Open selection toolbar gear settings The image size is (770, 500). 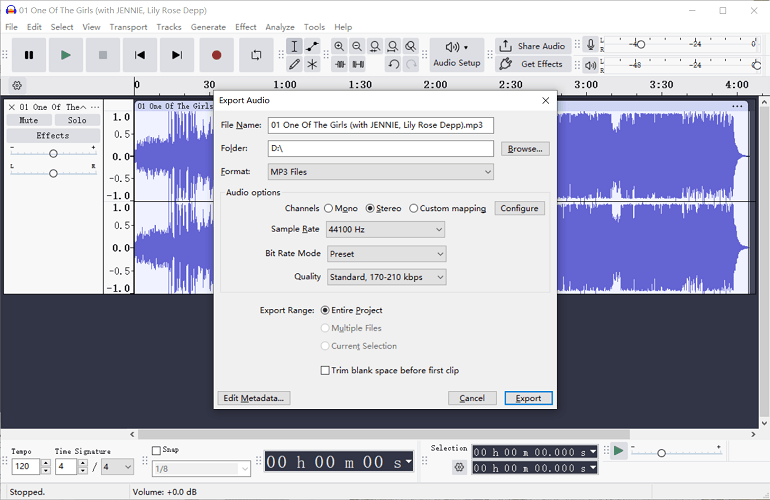pyautogui.click(x=459, y=467)
